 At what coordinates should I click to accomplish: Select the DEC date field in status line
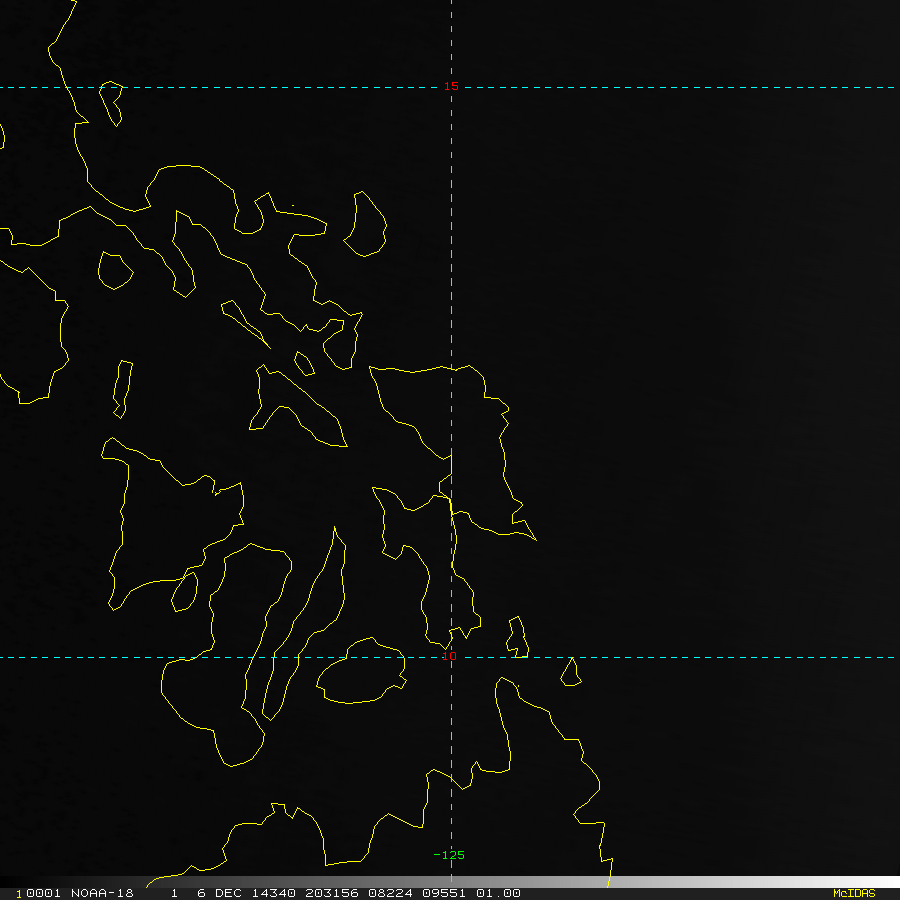228,893
